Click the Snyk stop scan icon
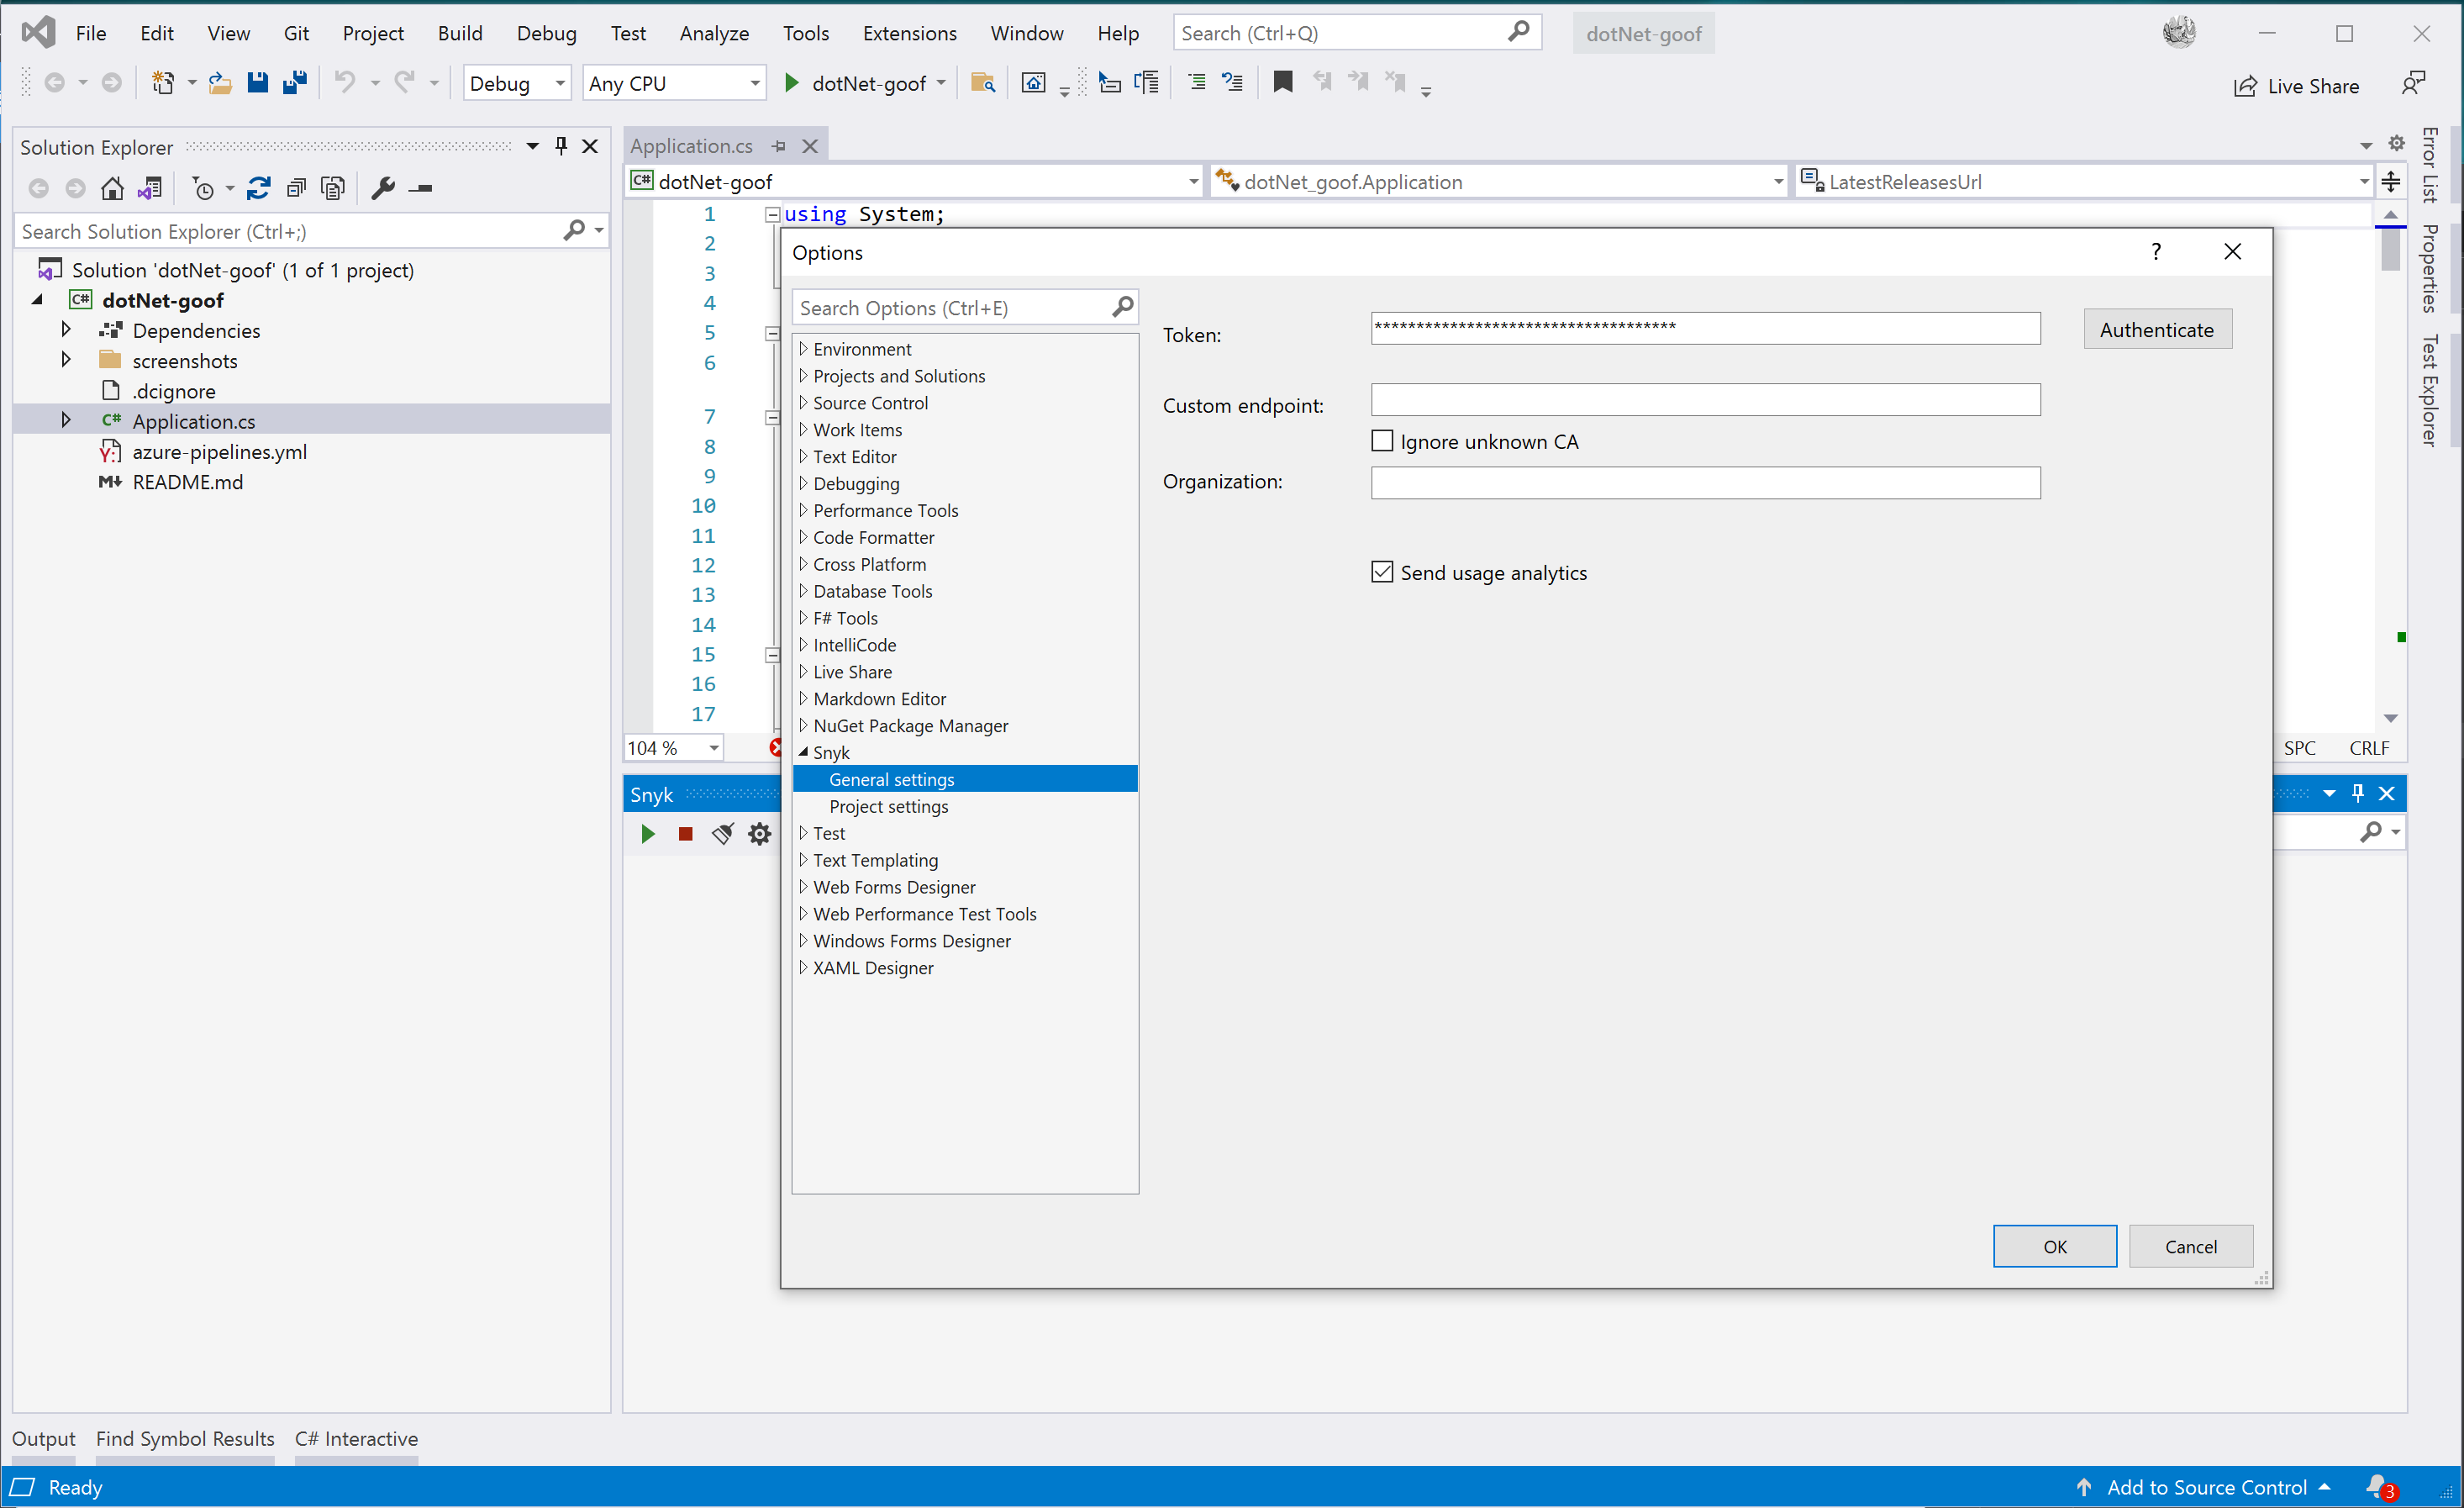The image size is (2464, 1508). 685,834
